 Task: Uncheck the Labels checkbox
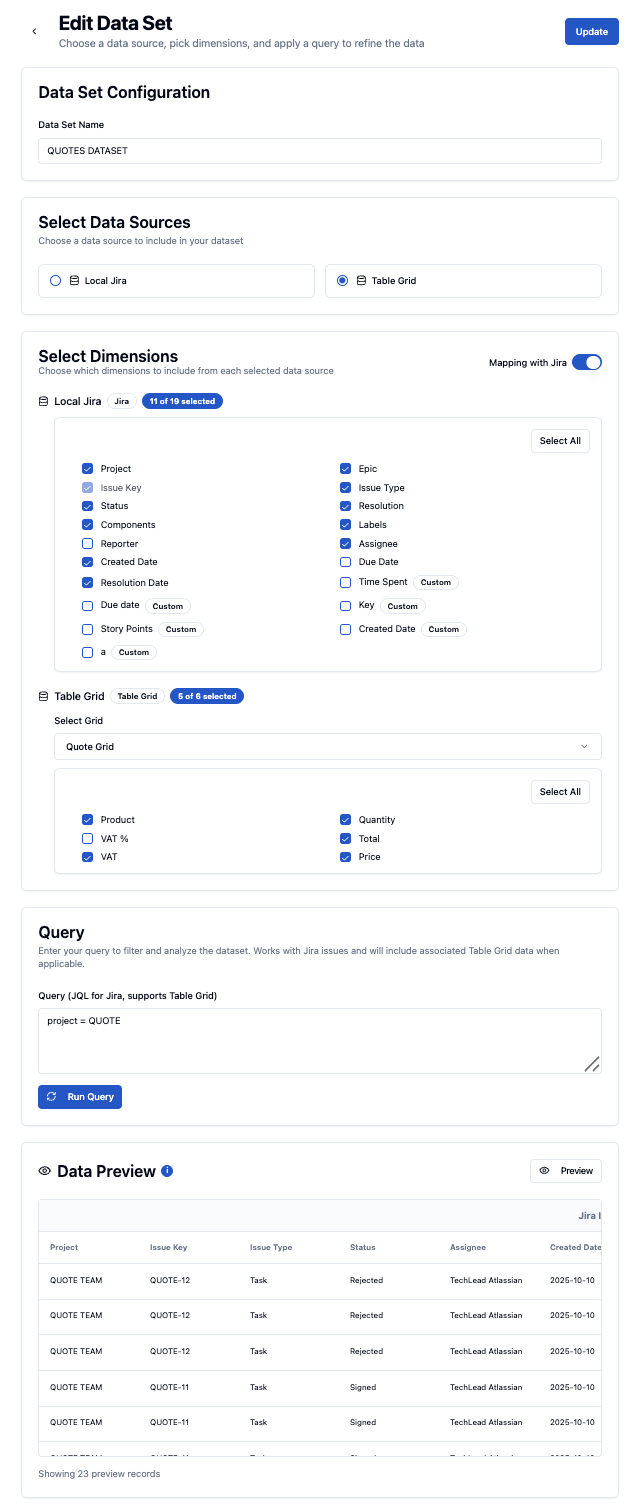pyautogui.click(x=346, y=525)
